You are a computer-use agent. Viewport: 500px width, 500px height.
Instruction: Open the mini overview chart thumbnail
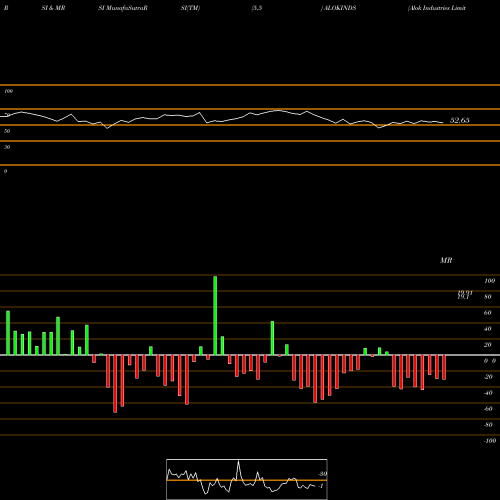tap(247, 479)
